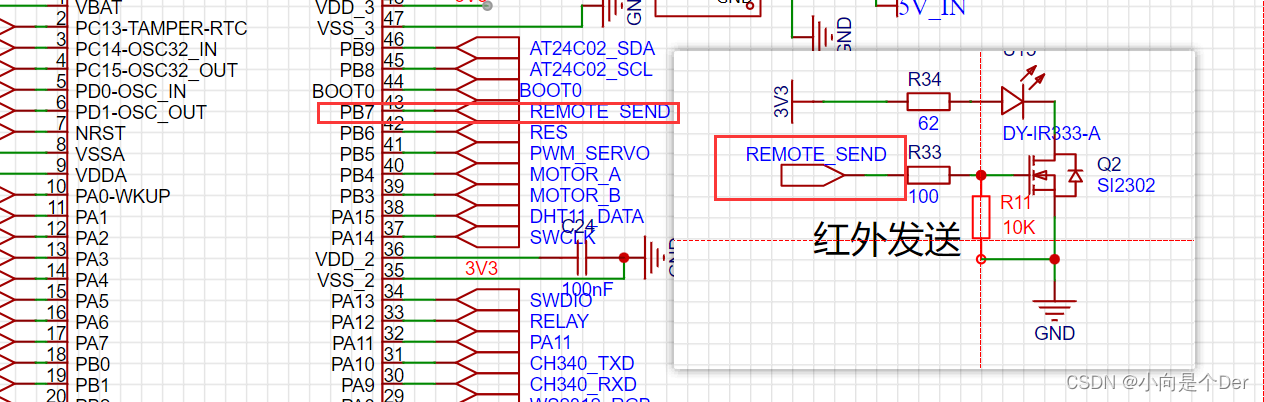Viewport: 1264px width, 402px height.
Task: Click the AT24C02_SDA net label
Action: point(591,48)
